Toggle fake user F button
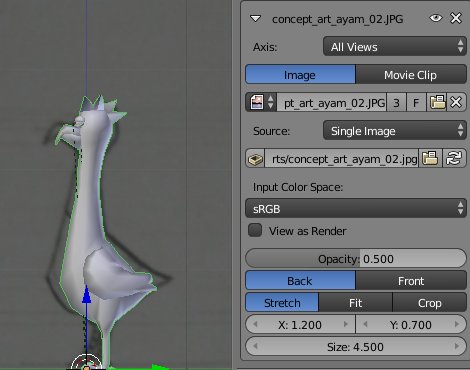The image size is (470, 370). [416, 102]
